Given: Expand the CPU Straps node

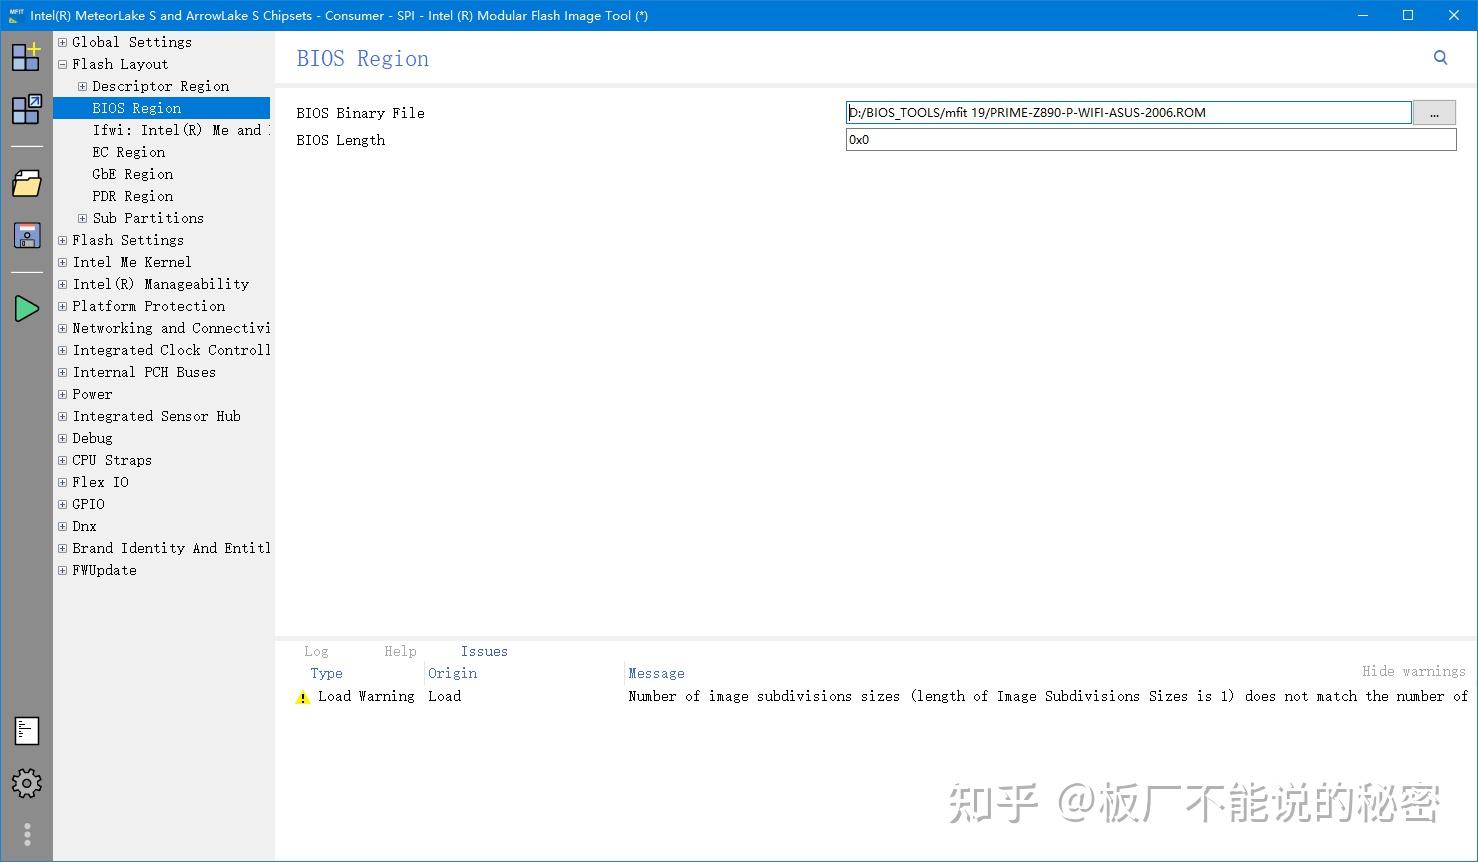Looking at the screenshot, I should pyautogui.click(x=63, y=460).
